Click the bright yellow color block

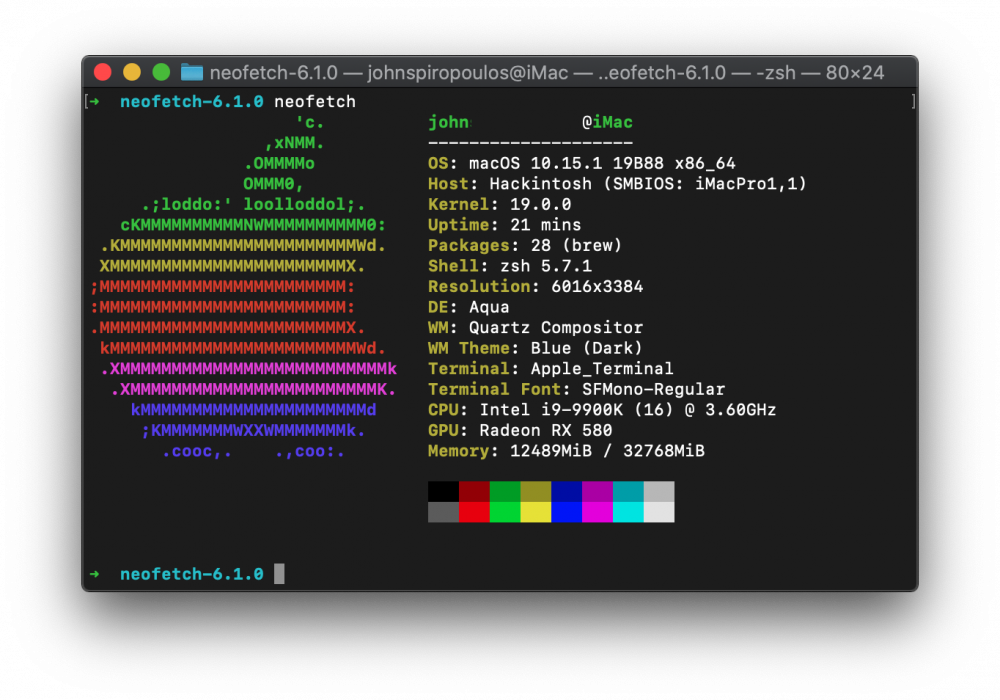pos(536,512)
